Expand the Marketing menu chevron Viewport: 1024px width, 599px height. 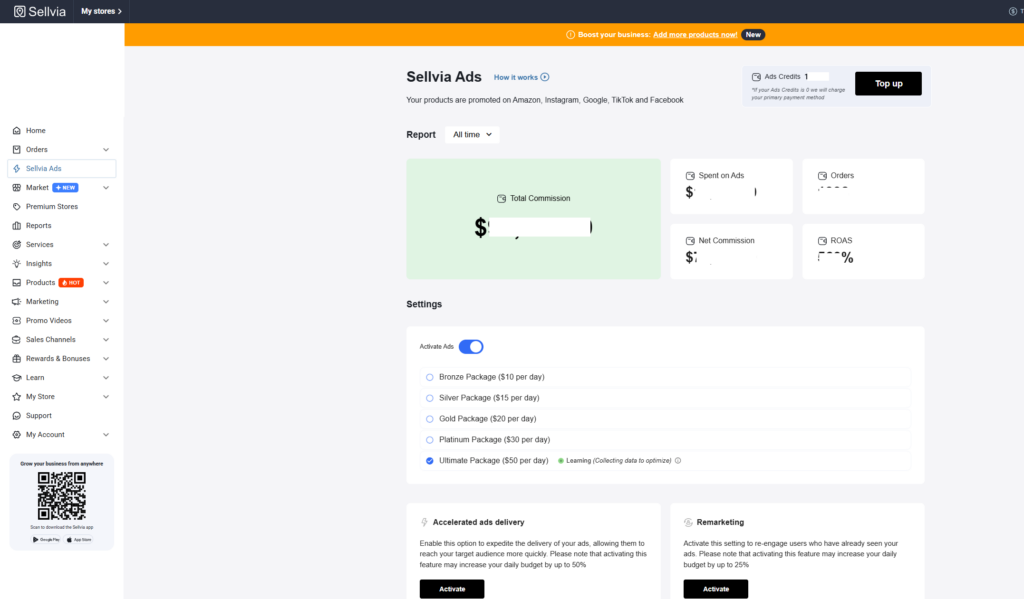(x=106, y=301)
